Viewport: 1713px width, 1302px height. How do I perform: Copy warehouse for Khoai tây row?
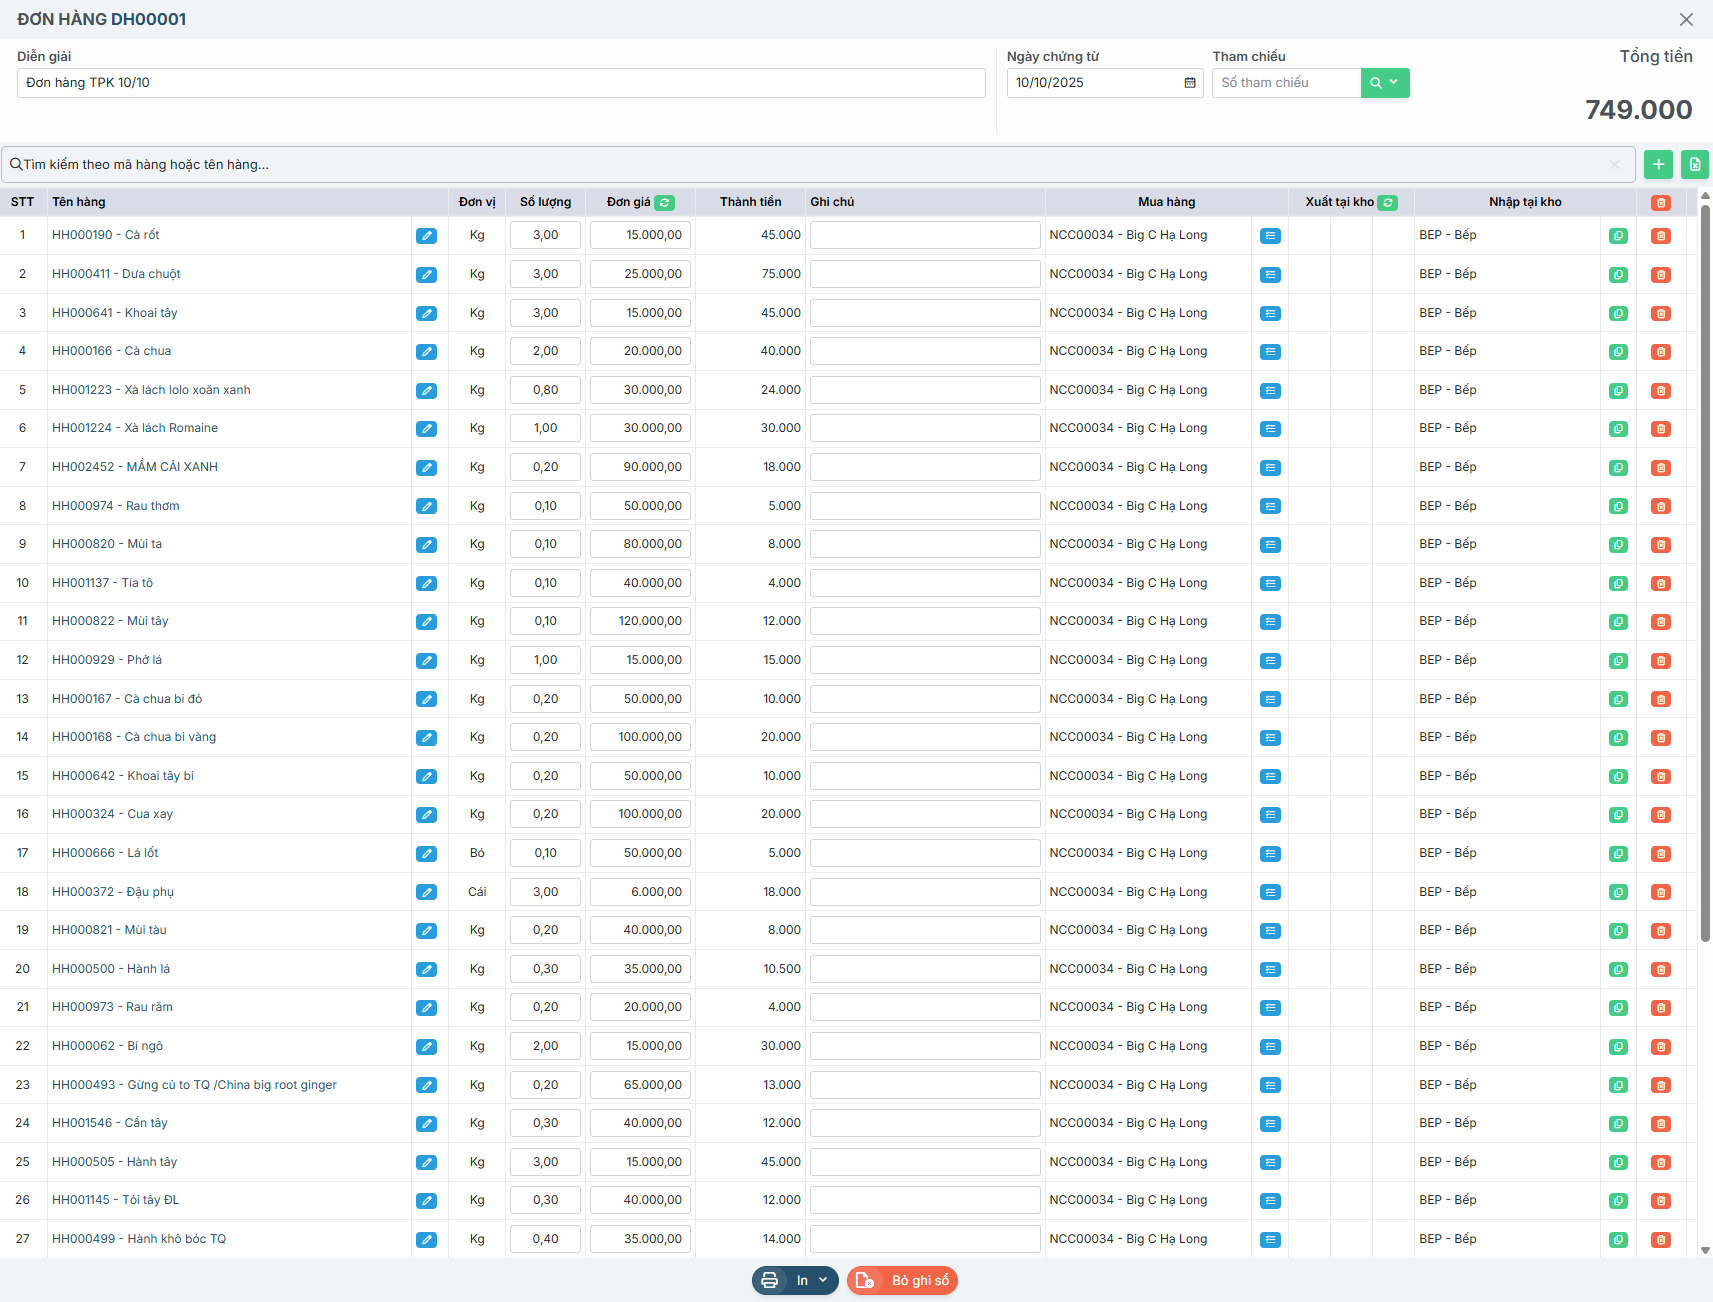click(1618, 314)
